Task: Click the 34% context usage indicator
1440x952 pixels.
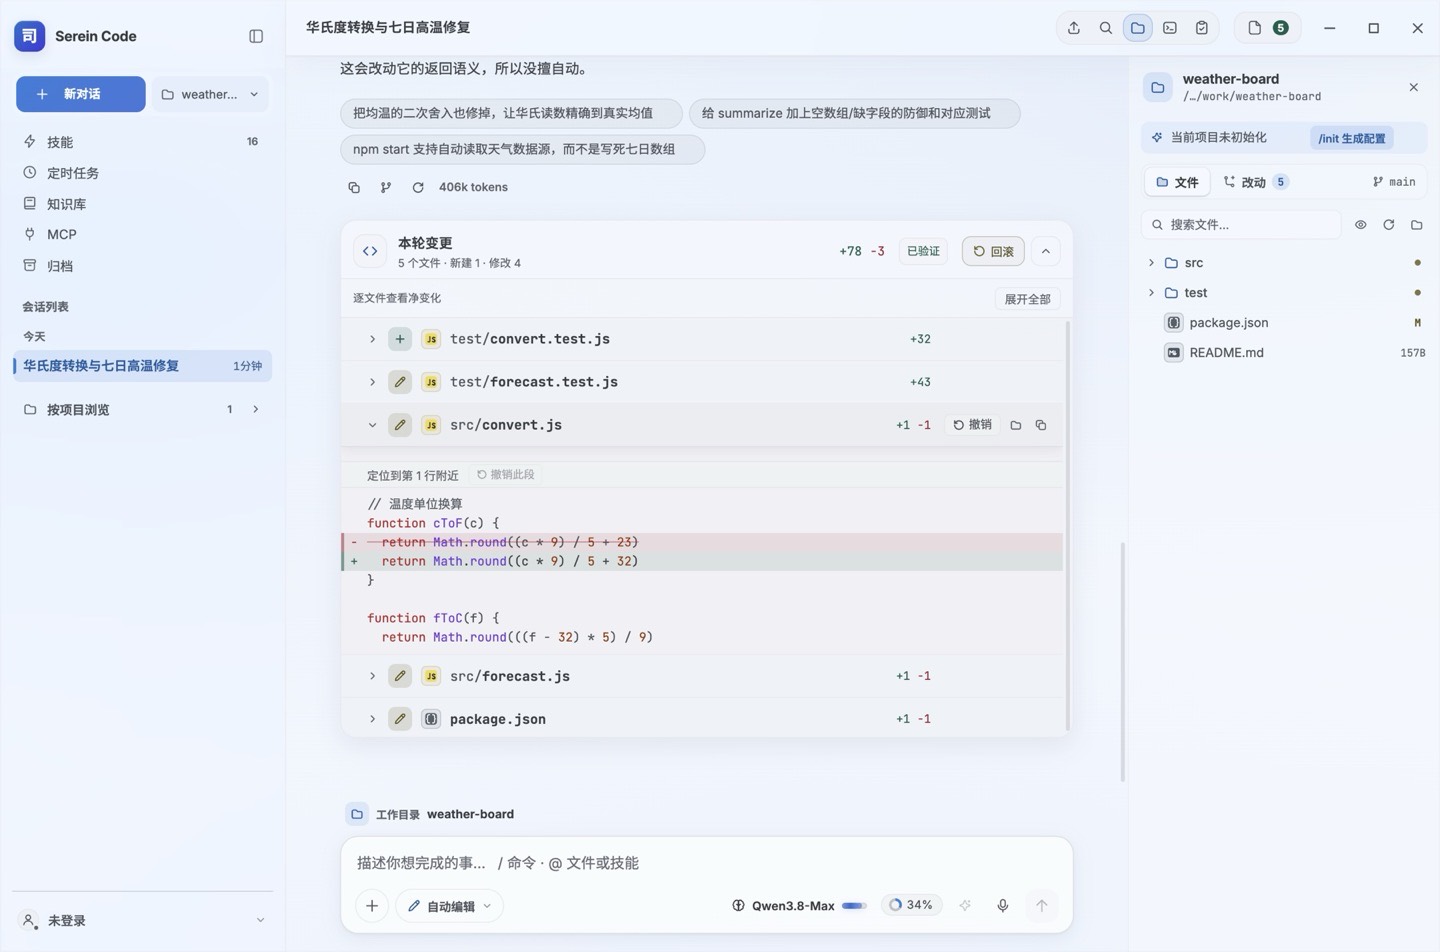Action: pyautogui.click(x=911, y=905)
